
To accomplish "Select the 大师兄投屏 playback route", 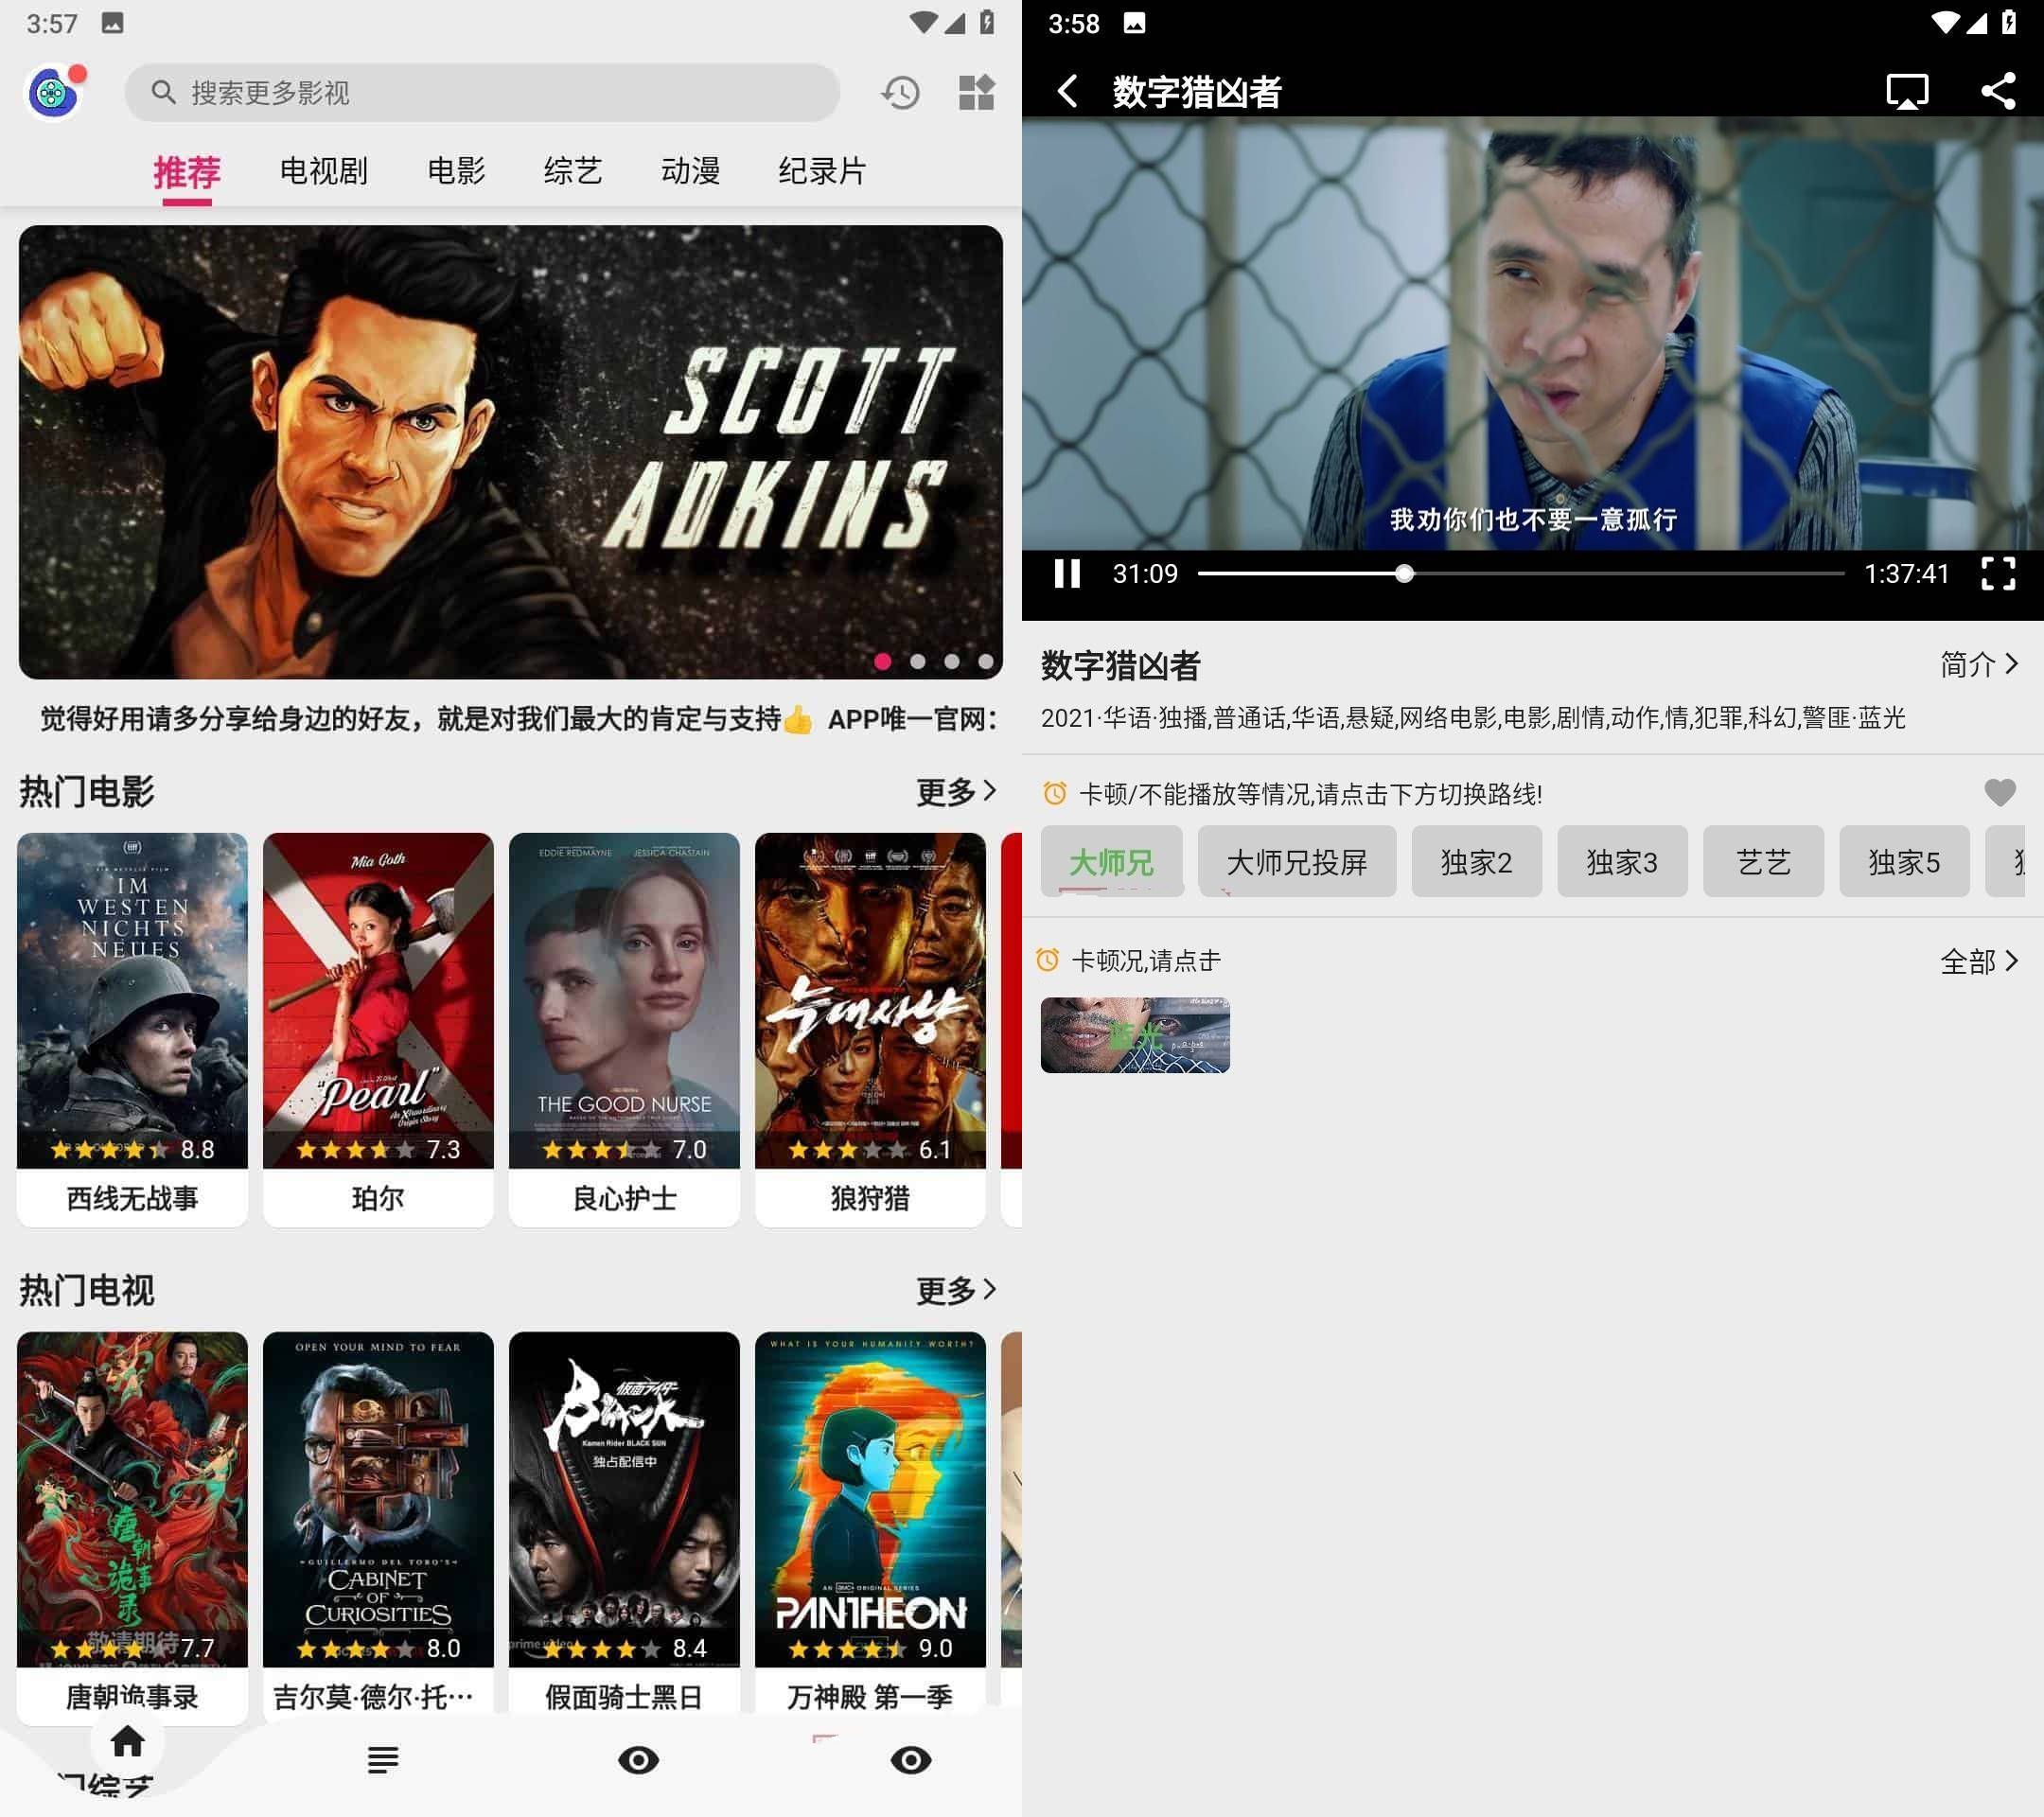I will (1297, 861).
